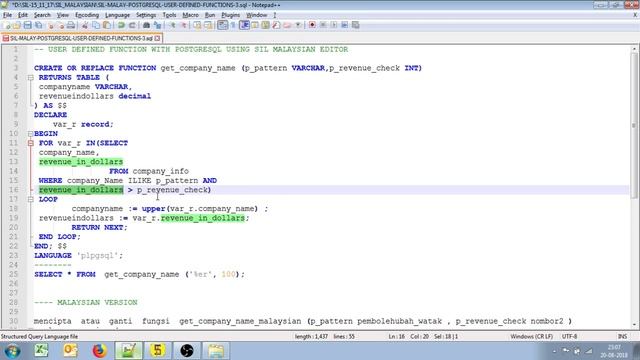Save the current file via toolbar

point(27,25)
